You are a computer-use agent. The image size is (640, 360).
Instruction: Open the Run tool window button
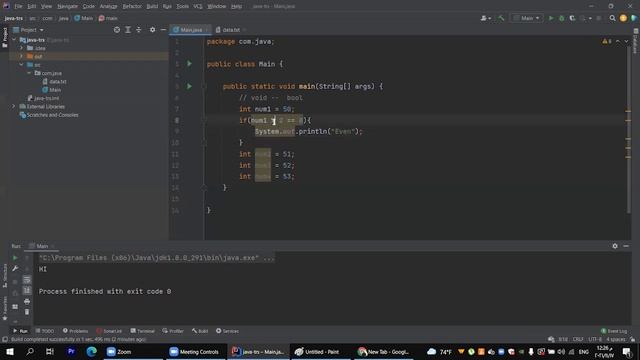(20, 331)
